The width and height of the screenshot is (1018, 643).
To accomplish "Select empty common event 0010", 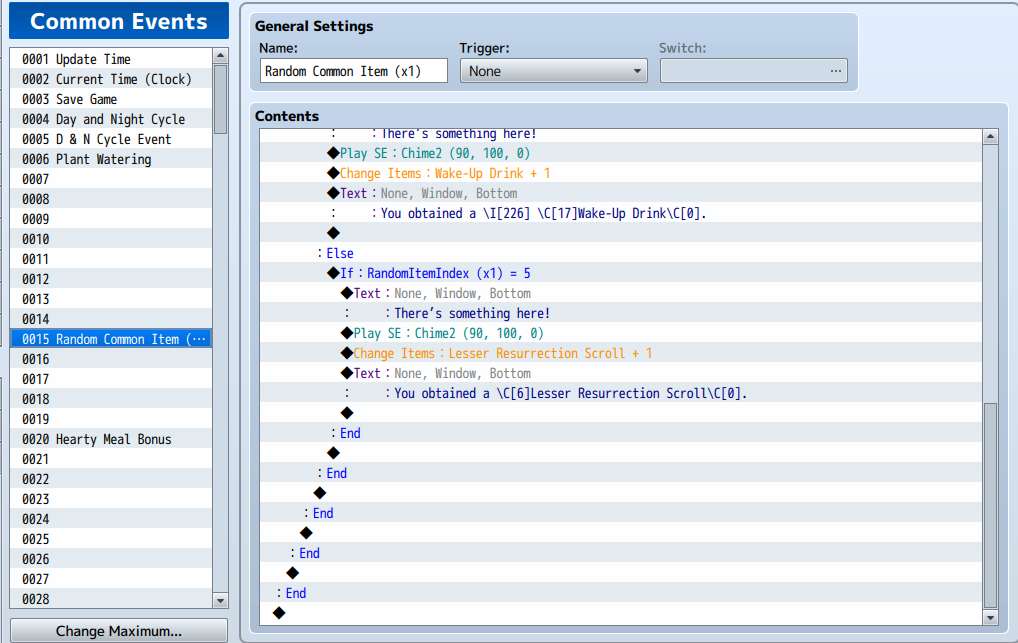I will coord(111,239).
